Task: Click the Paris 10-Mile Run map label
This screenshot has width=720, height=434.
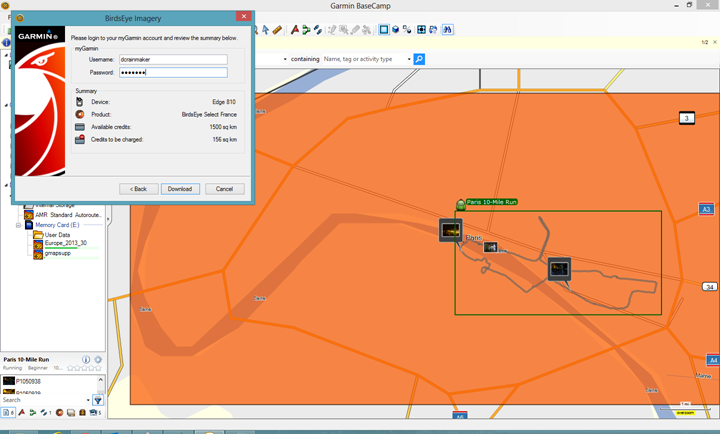Action: point(492,202)
